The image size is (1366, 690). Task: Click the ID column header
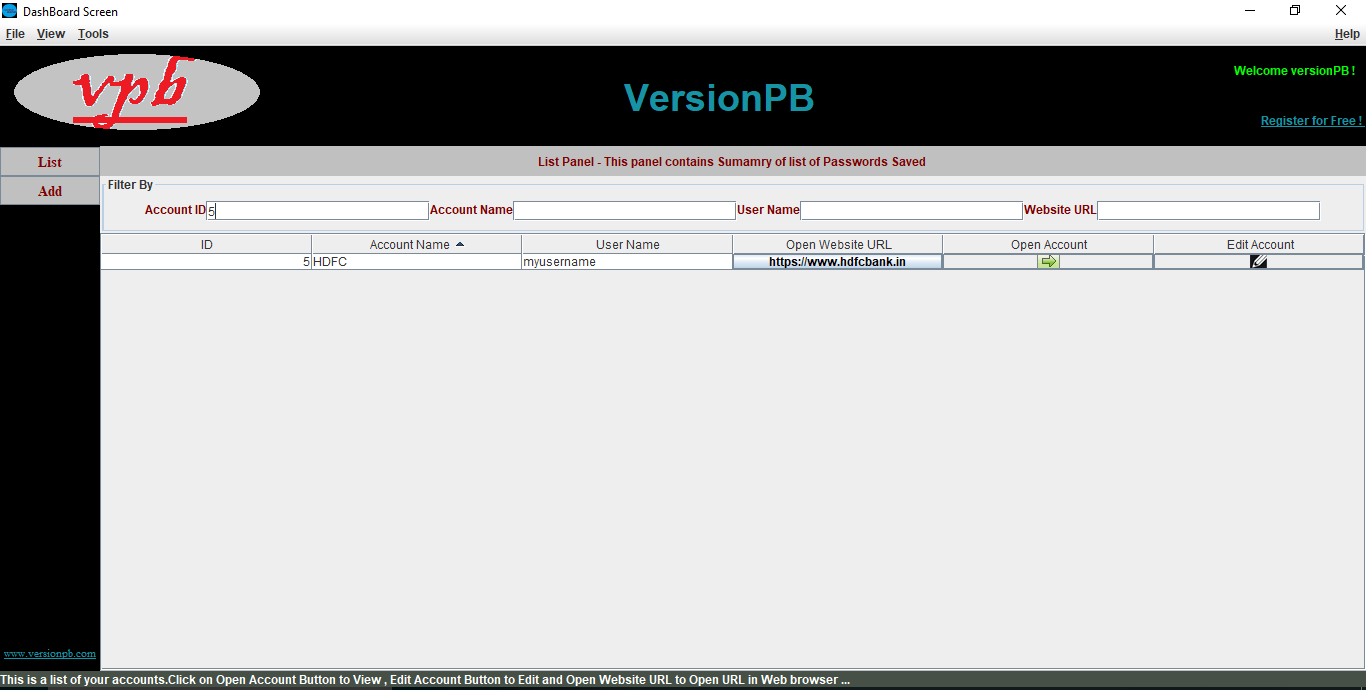click(206, 244)
